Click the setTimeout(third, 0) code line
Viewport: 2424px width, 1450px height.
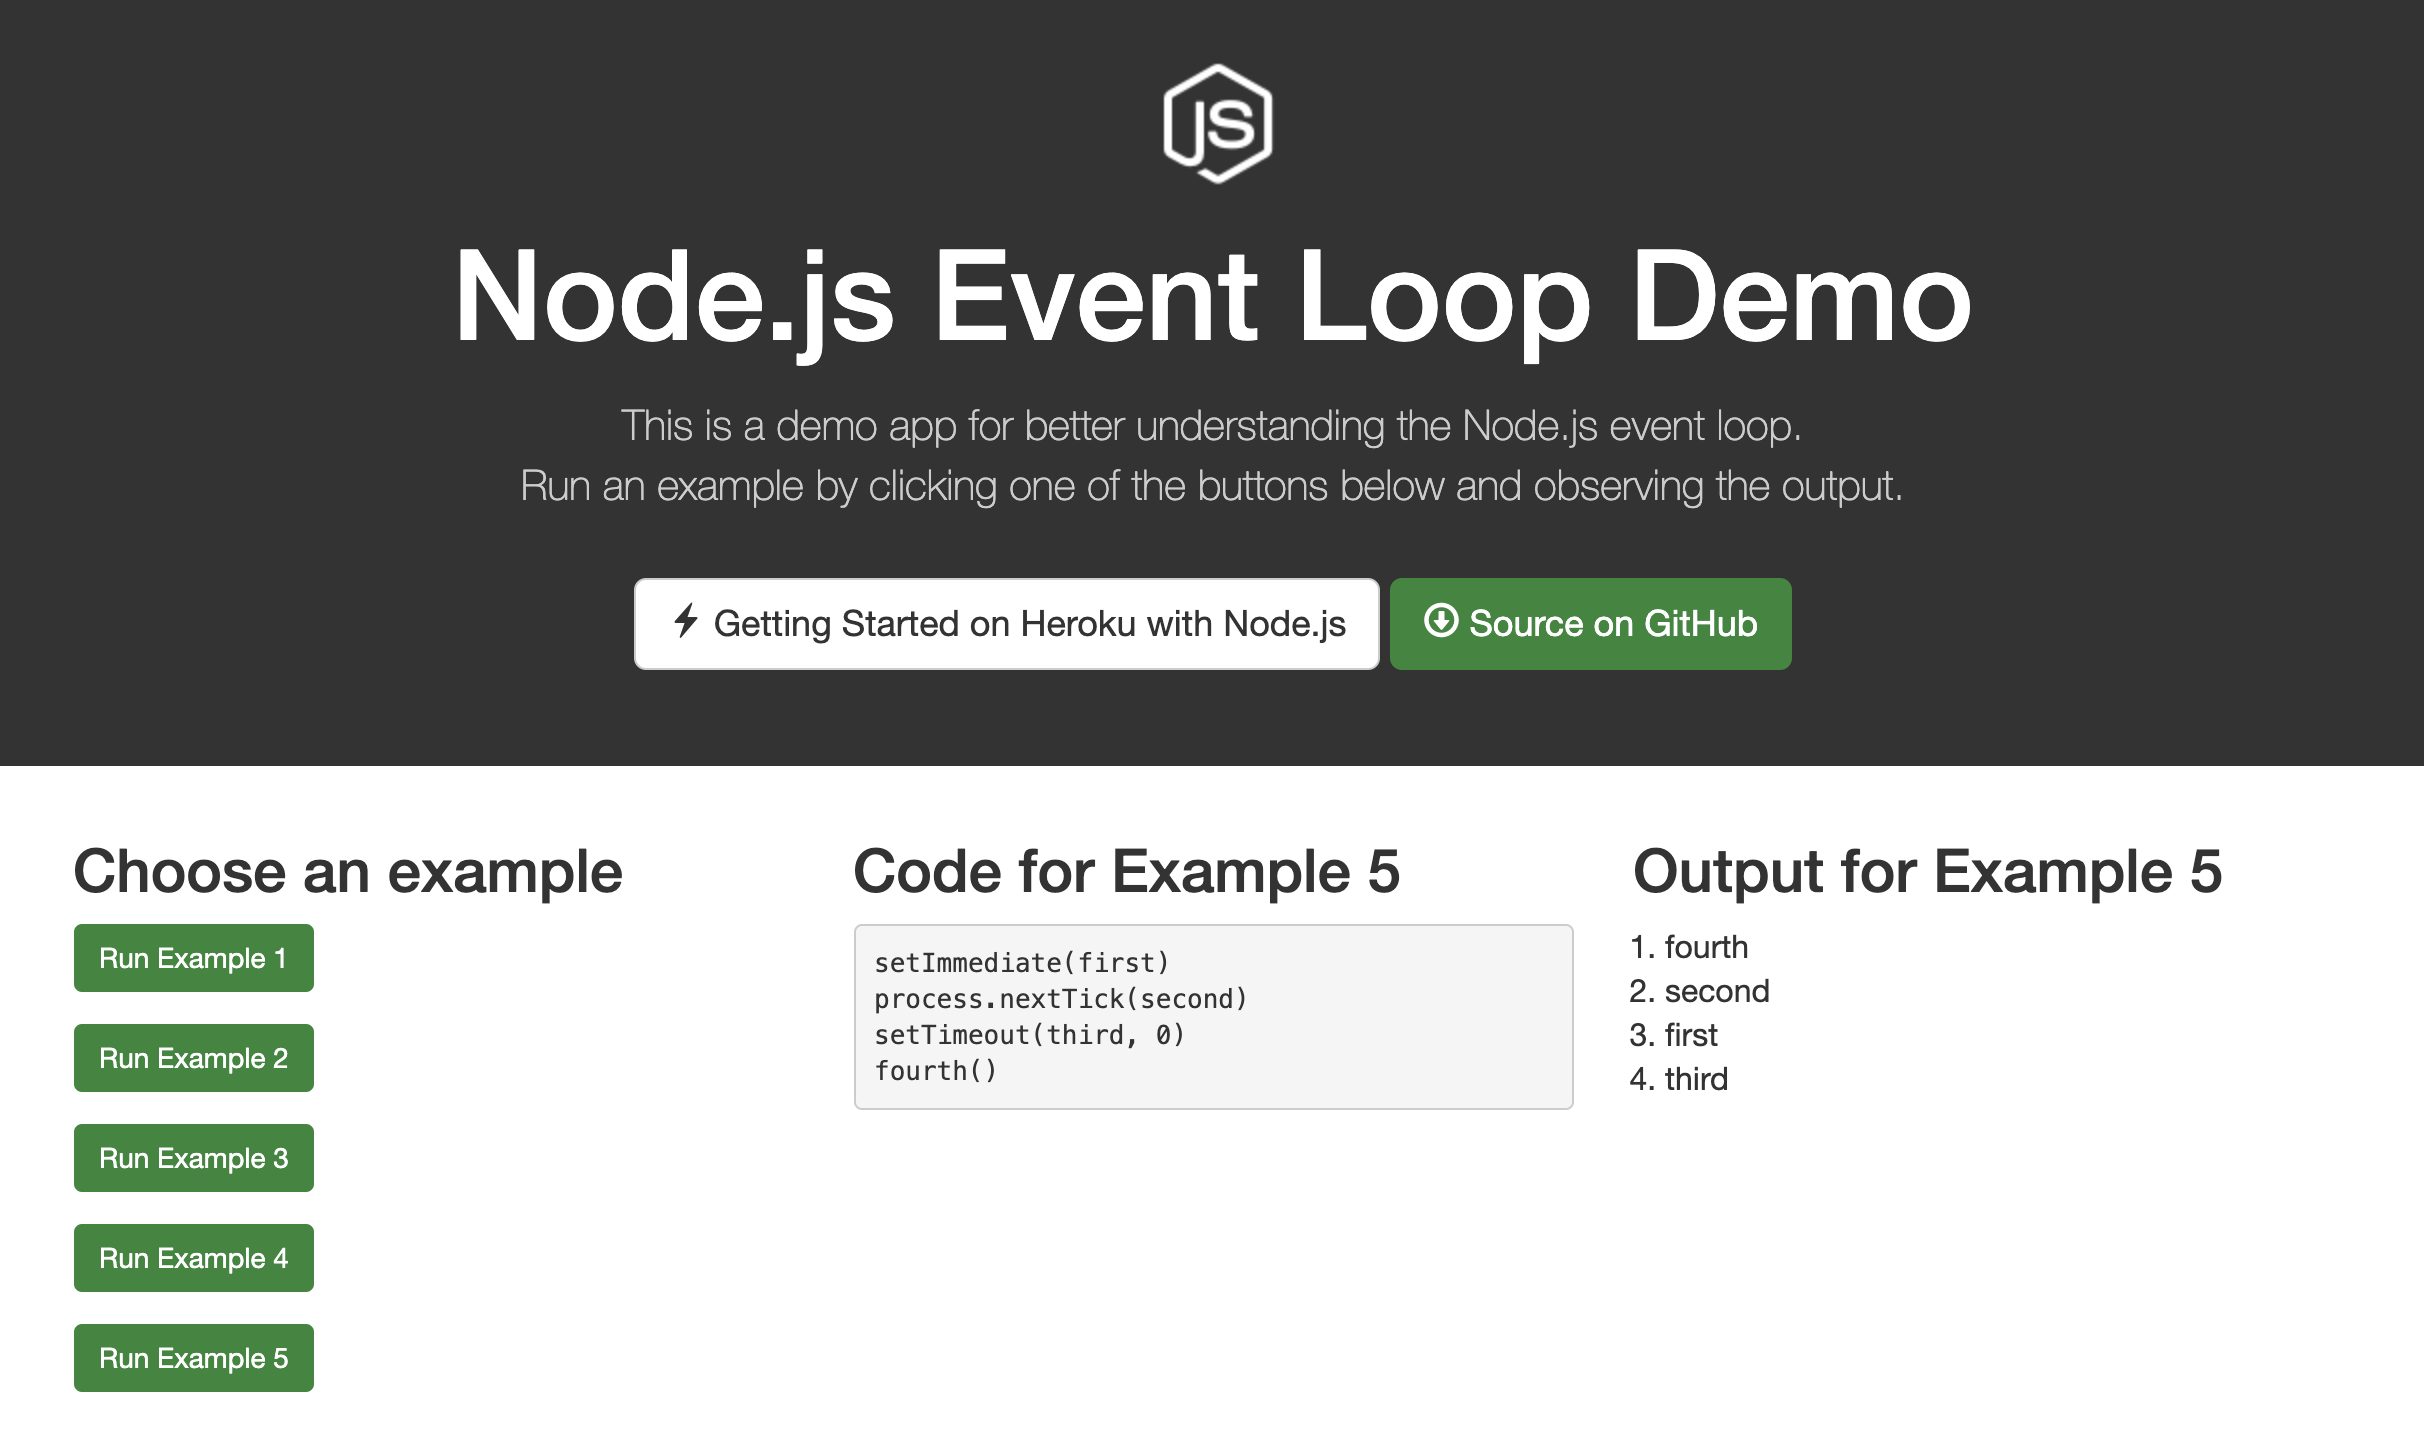pos(1029,1035)
